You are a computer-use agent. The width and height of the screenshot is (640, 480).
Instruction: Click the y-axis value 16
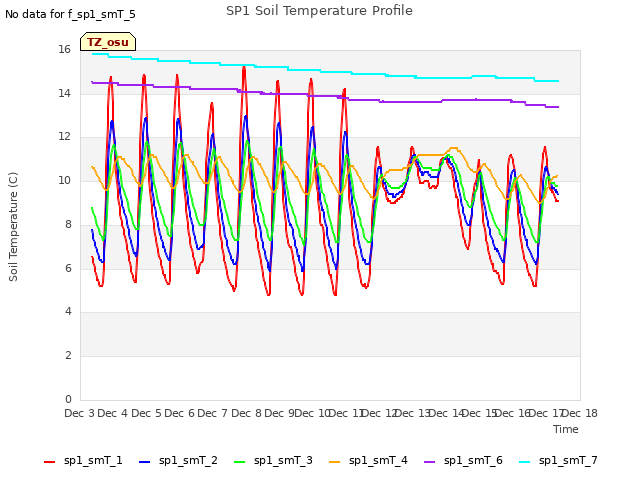pos(64,50)
